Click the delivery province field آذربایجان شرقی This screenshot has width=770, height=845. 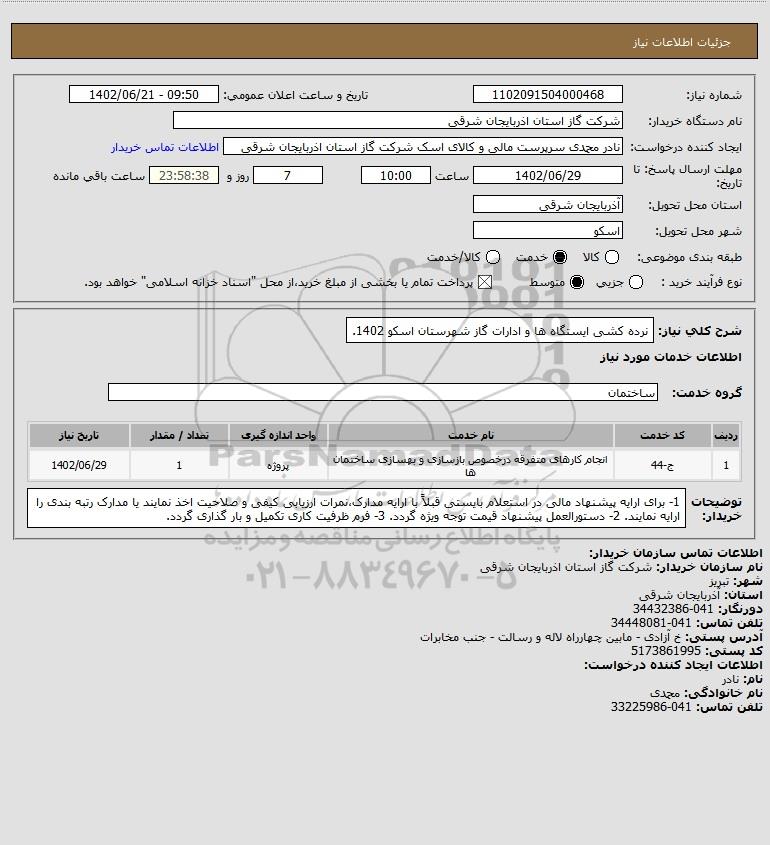[547, 204]
